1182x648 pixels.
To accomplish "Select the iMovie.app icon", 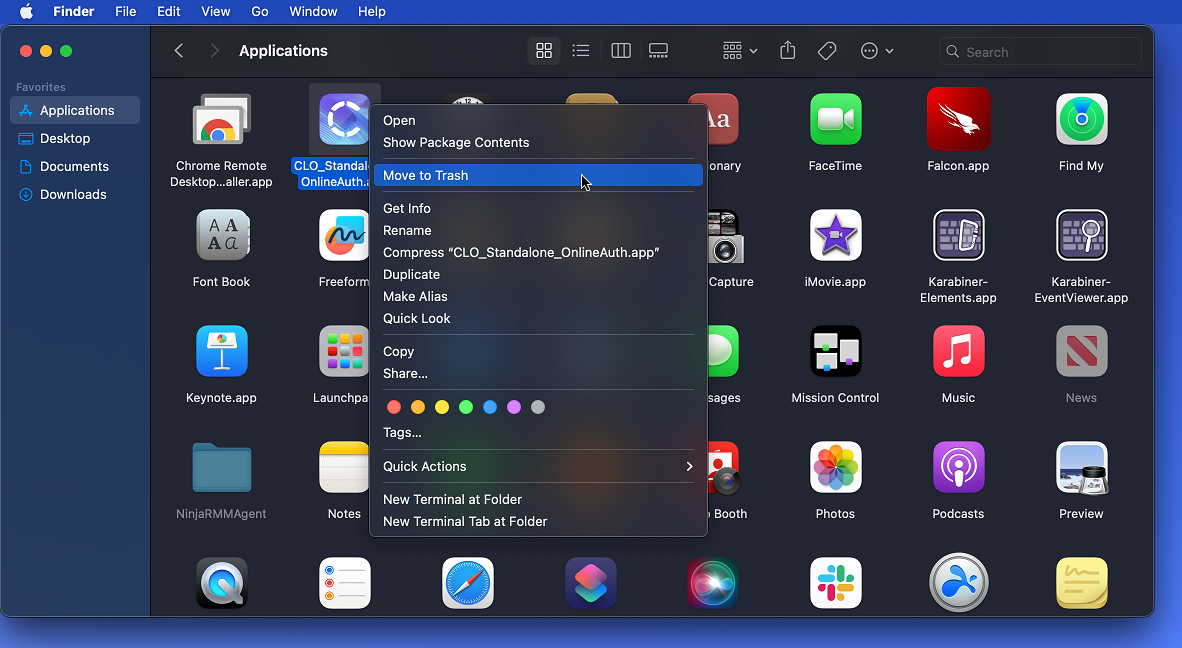I will pyautogui.click(x=835, y=235).
